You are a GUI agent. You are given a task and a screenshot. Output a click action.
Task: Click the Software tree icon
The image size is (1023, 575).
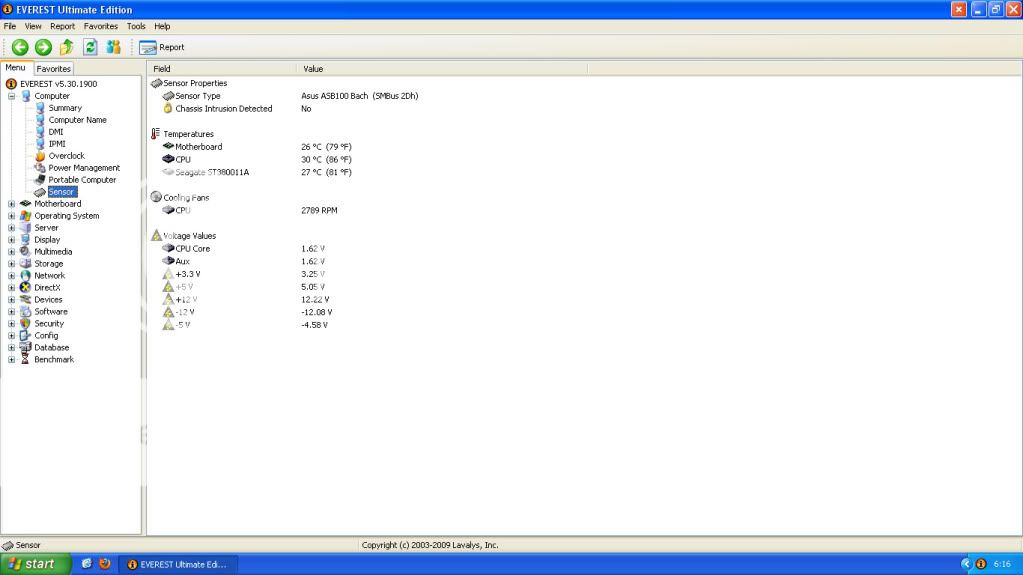(x=25, y=311)
